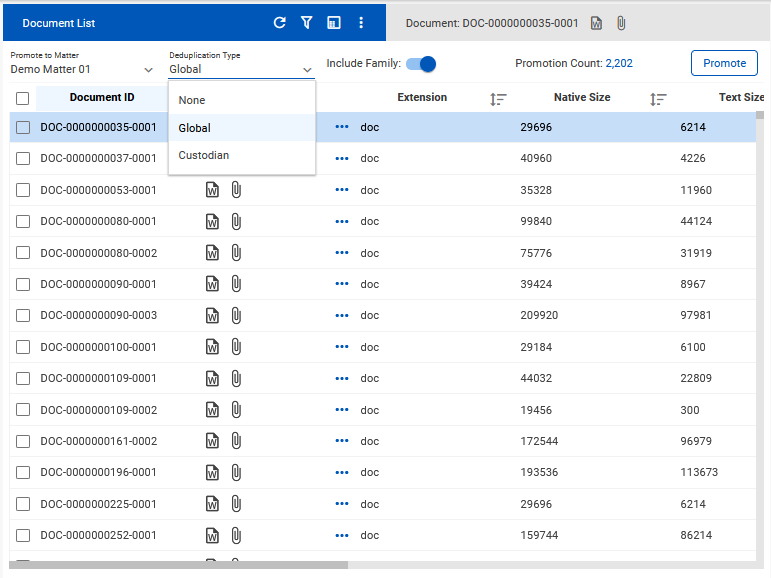
Task: Sort by the Extension column sort icon
Action: coord(498,99)
